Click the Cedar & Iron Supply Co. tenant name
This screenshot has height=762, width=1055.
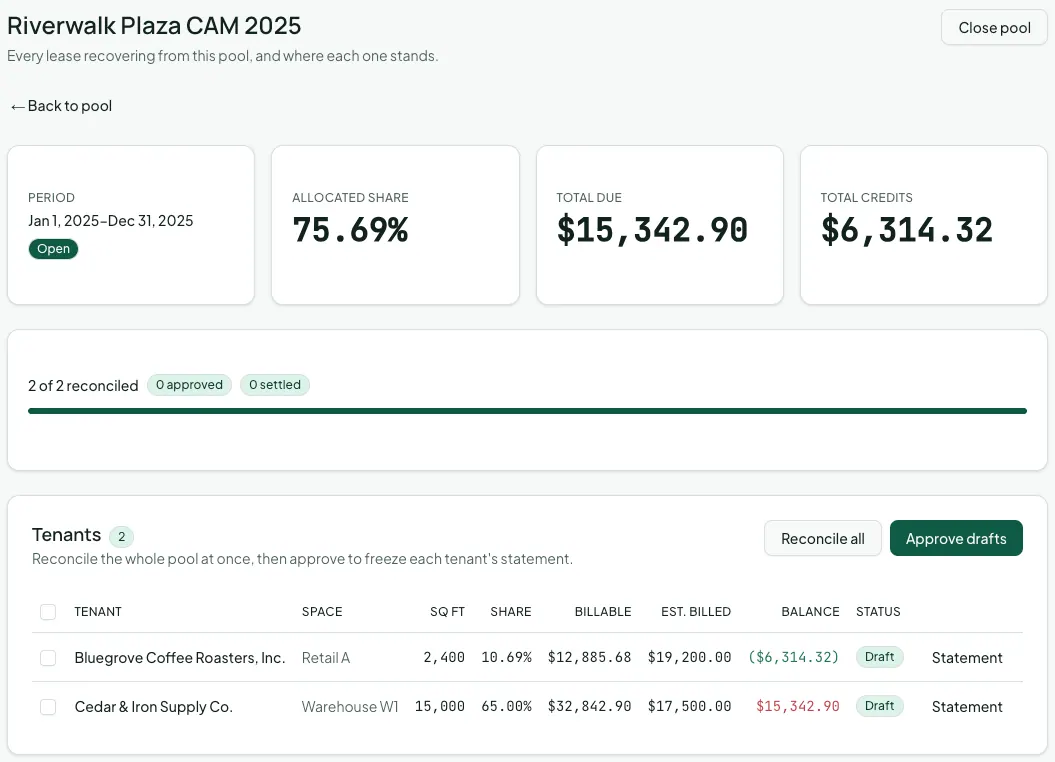153,707
